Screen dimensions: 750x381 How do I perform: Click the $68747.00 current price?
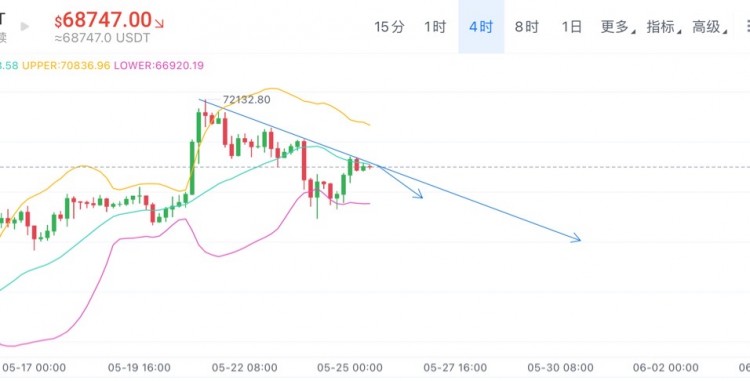tap(103, 20)
